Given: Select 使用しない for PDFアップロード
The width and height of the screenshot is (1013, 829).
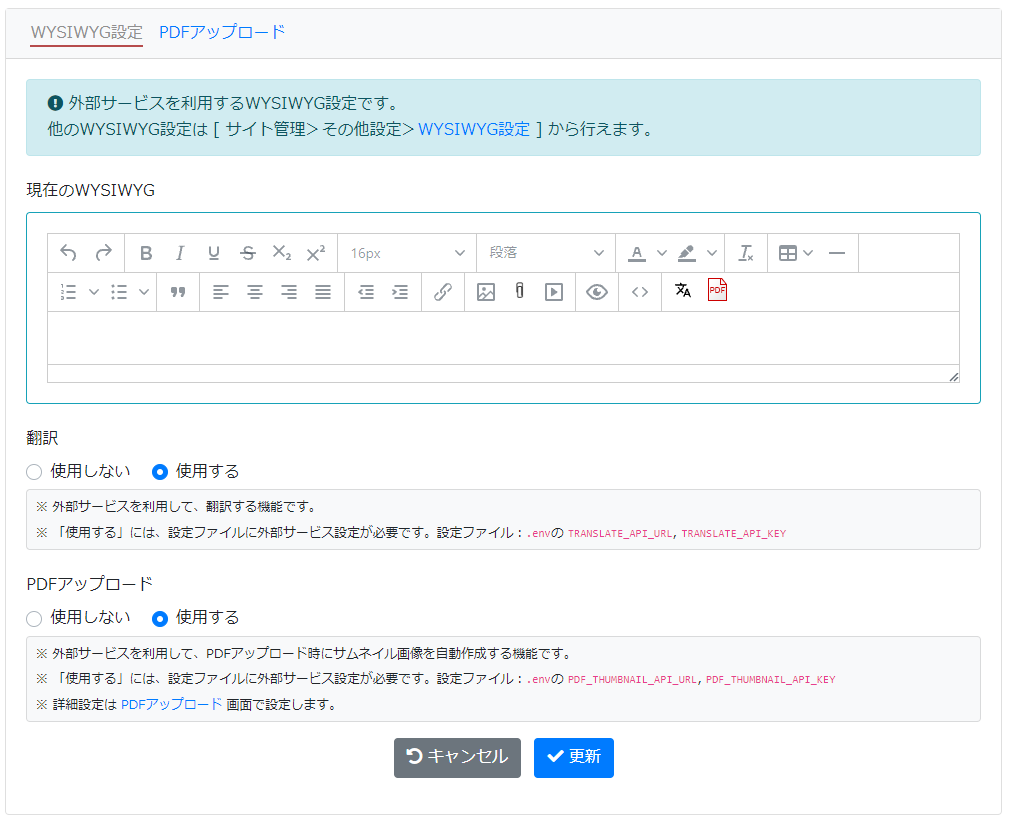Looking at the screenshot, I should tap(33, 618).
